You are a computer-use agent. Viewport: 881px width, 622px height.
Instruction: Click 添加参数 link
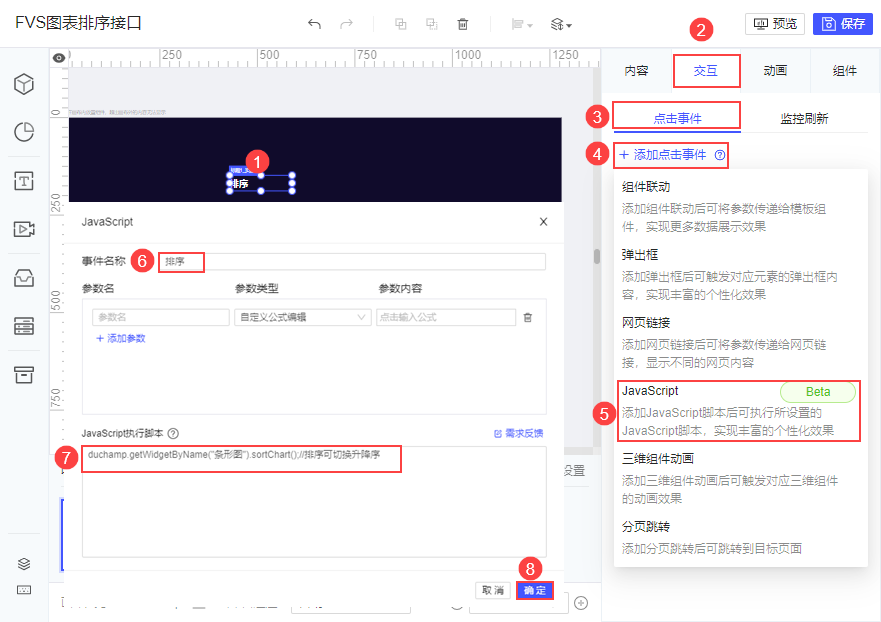tap(121, 338)
